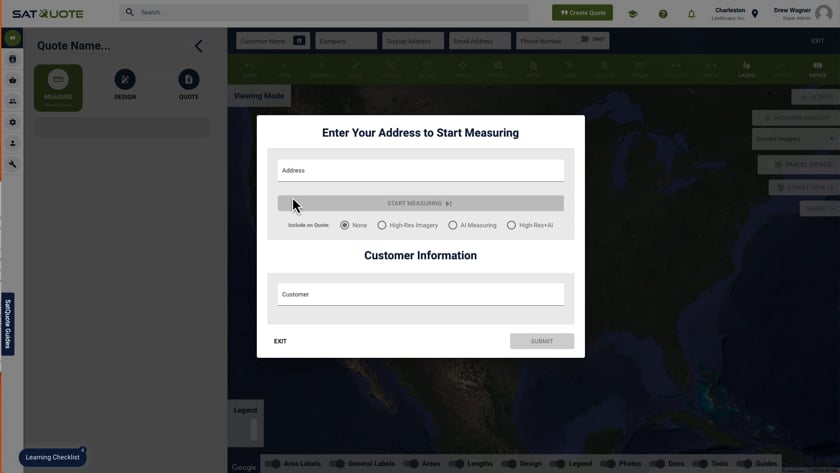Toggle the Guides switch
The image size is (840, 473).
(x=744, y=463)
